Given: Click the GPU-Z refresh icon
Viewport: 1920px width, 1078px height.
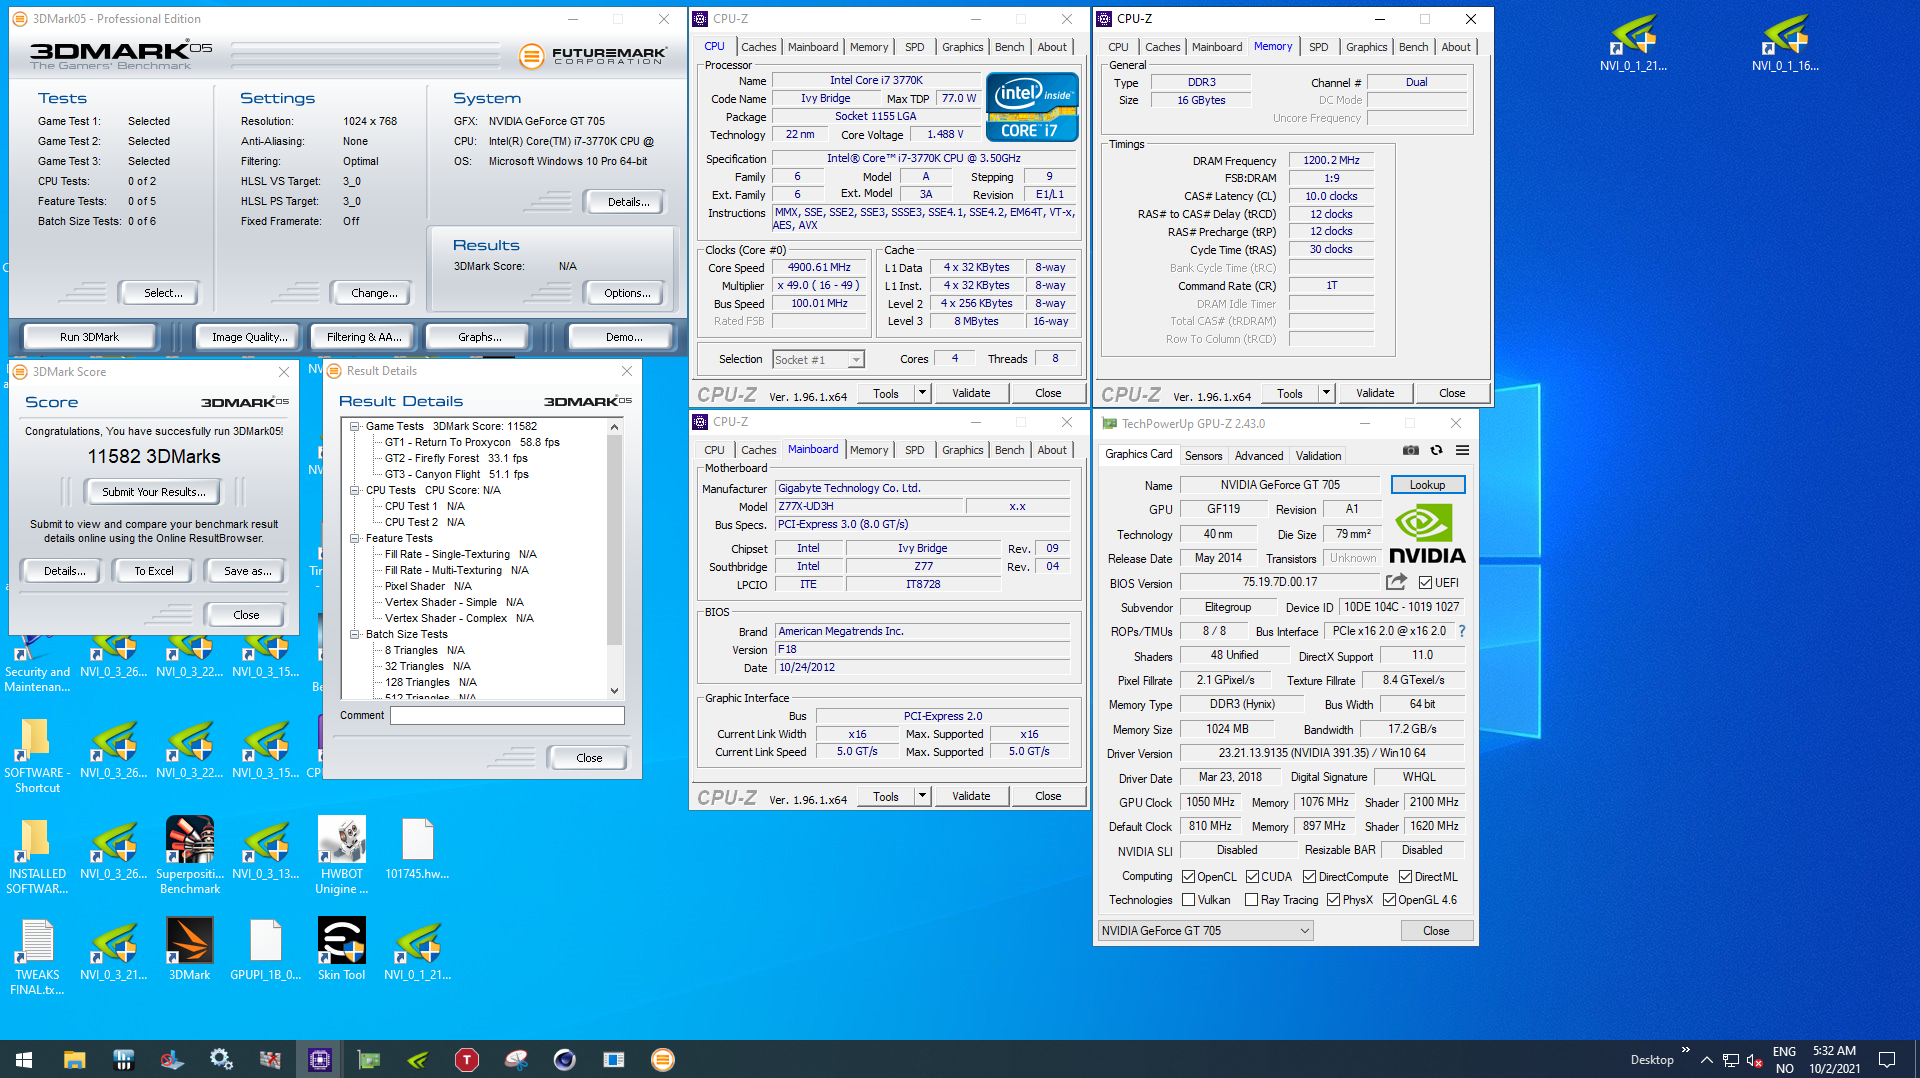Looking at the screenshot, I should click(x=1436, y=451).
